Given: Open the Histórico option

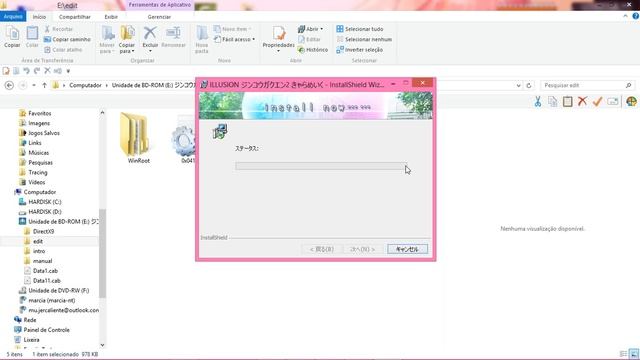Looking at the screenshot, I should click(313, 49).
